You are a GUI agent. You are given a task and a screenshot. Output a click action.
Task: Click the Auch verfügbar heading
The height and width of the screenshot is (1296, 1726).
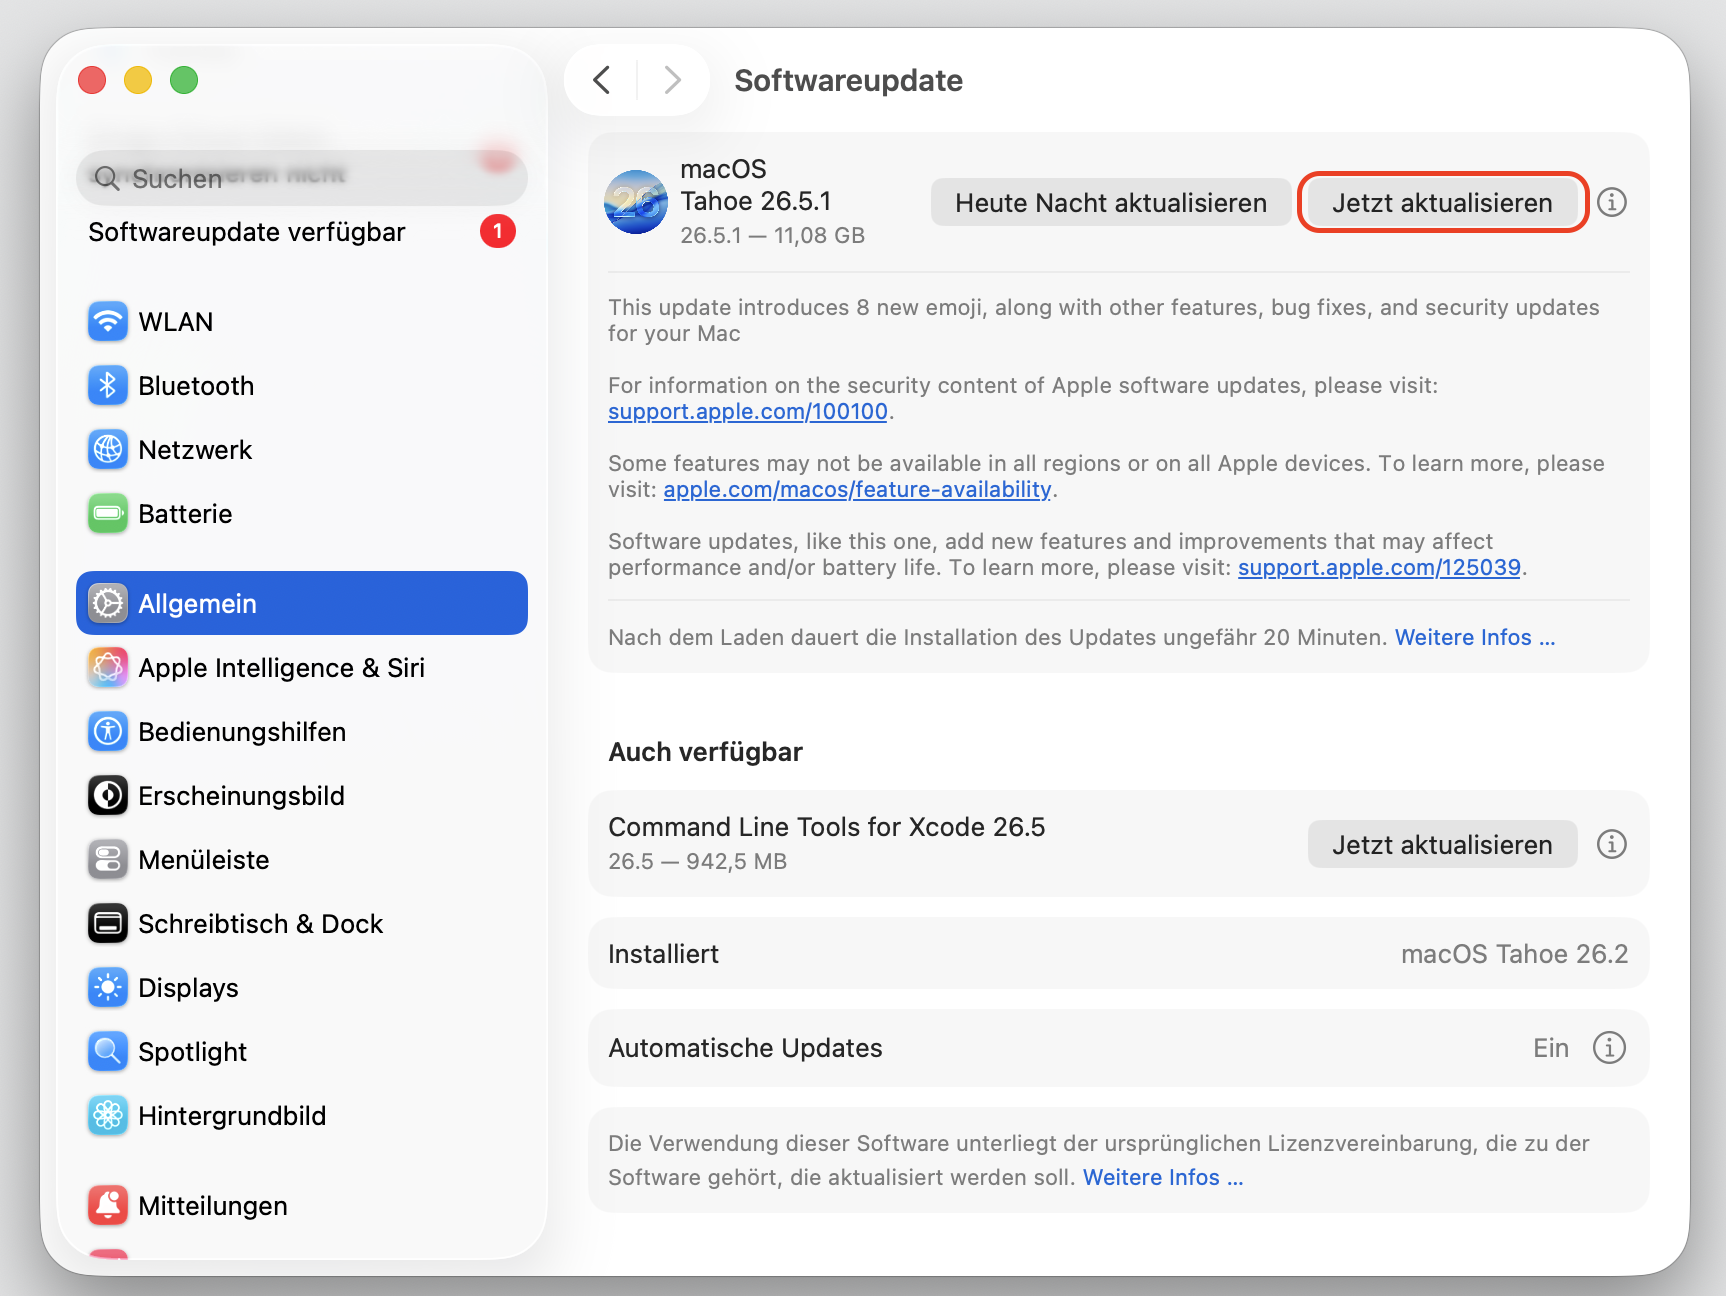(706, 752)
